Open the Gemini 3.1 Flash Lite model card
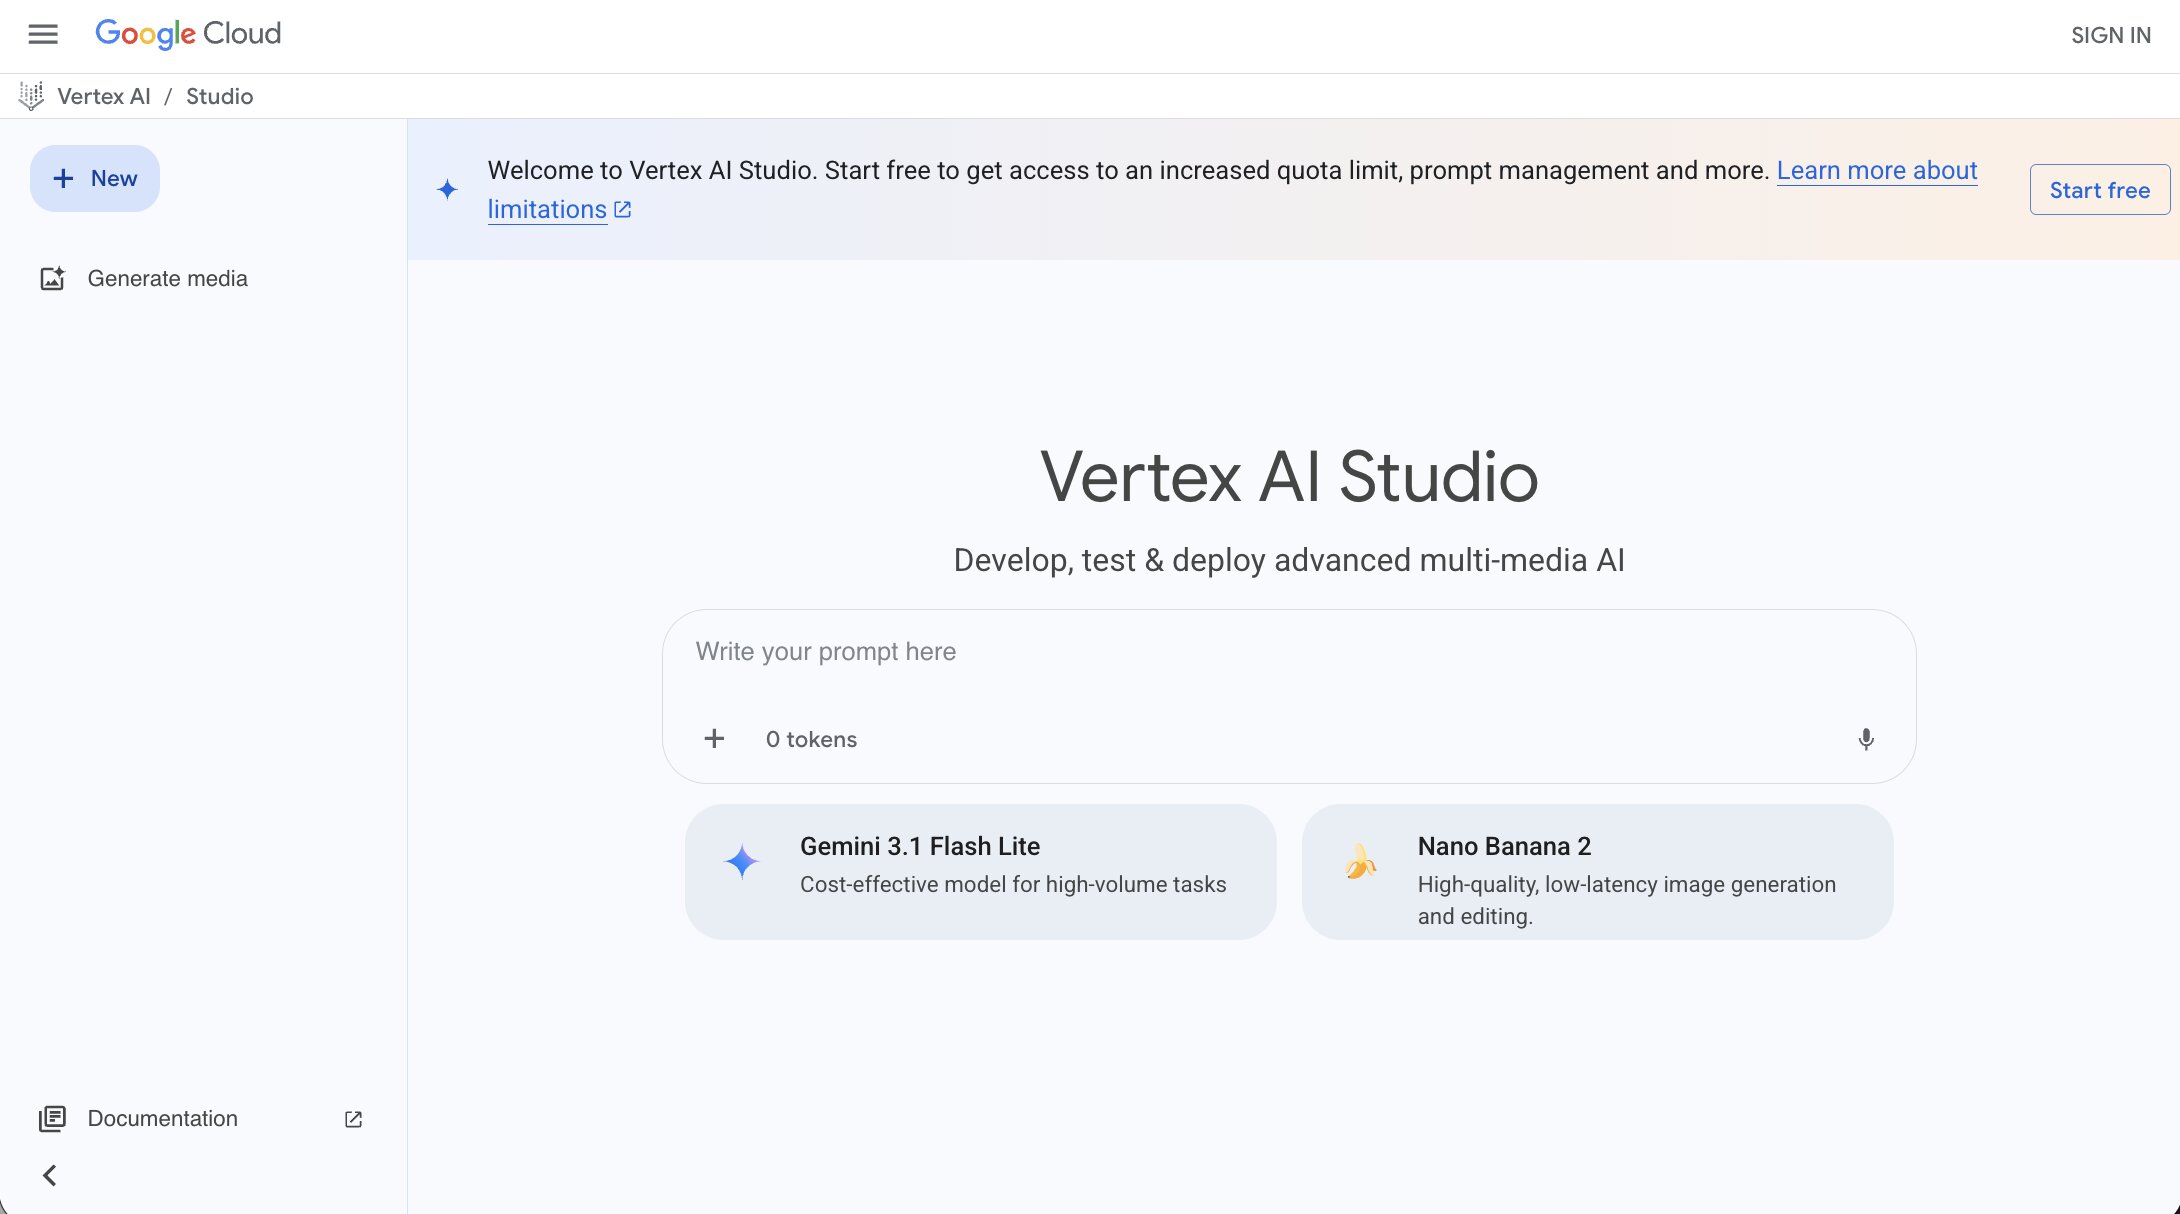Image resolution: width=2180 pixels, height=1214 pixels. 981,871
